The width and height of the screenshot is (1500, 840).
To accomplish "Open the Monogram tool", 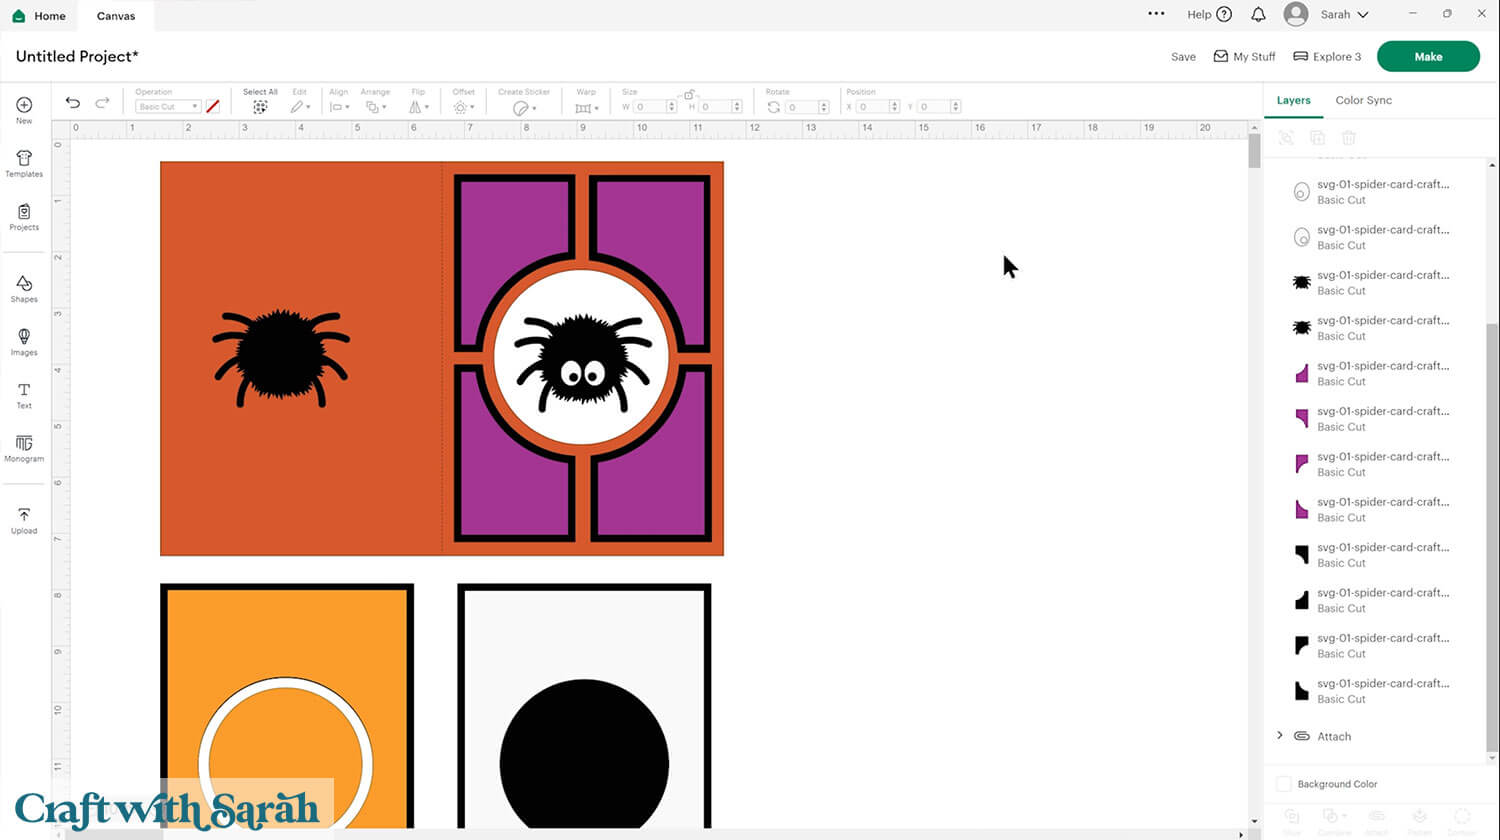I will click(x=23, y=448).
